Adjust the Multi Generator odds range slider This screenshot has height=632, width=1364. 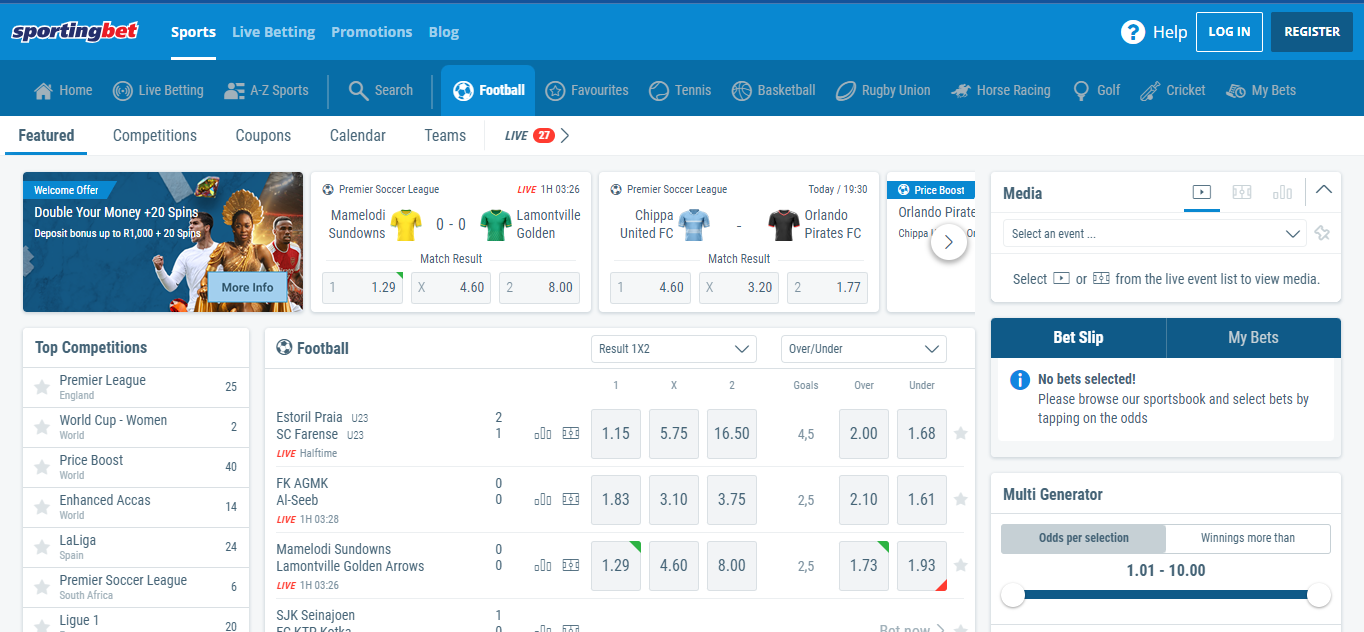[1013, 594]
